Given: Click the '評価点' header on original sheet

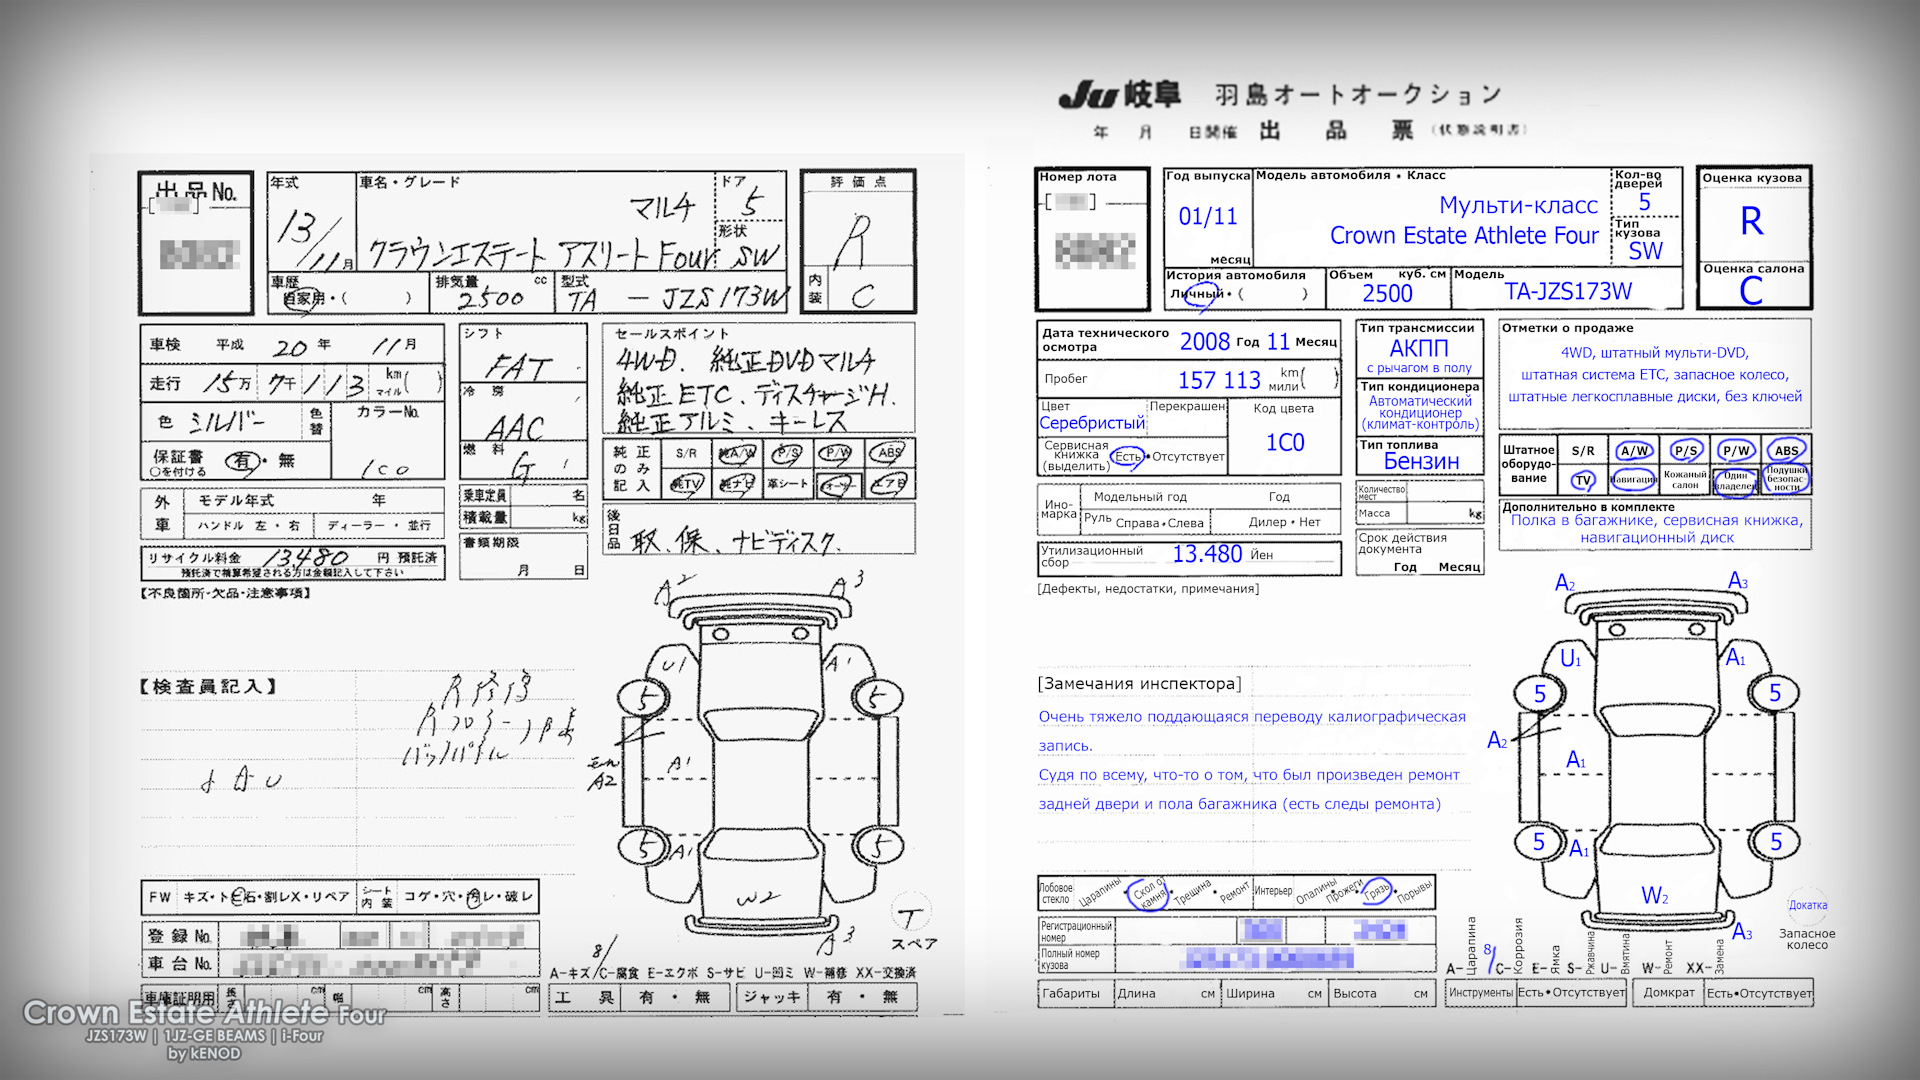Looking at the screenshot, I should 858,182.
